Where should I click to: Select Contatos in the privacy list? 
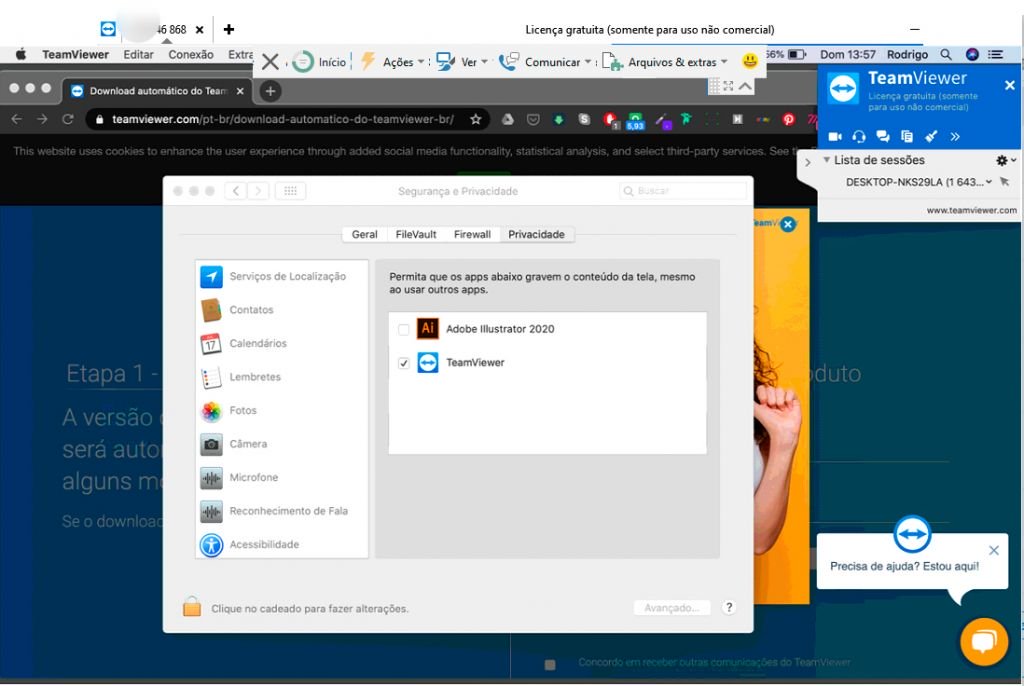click(281, 310)
